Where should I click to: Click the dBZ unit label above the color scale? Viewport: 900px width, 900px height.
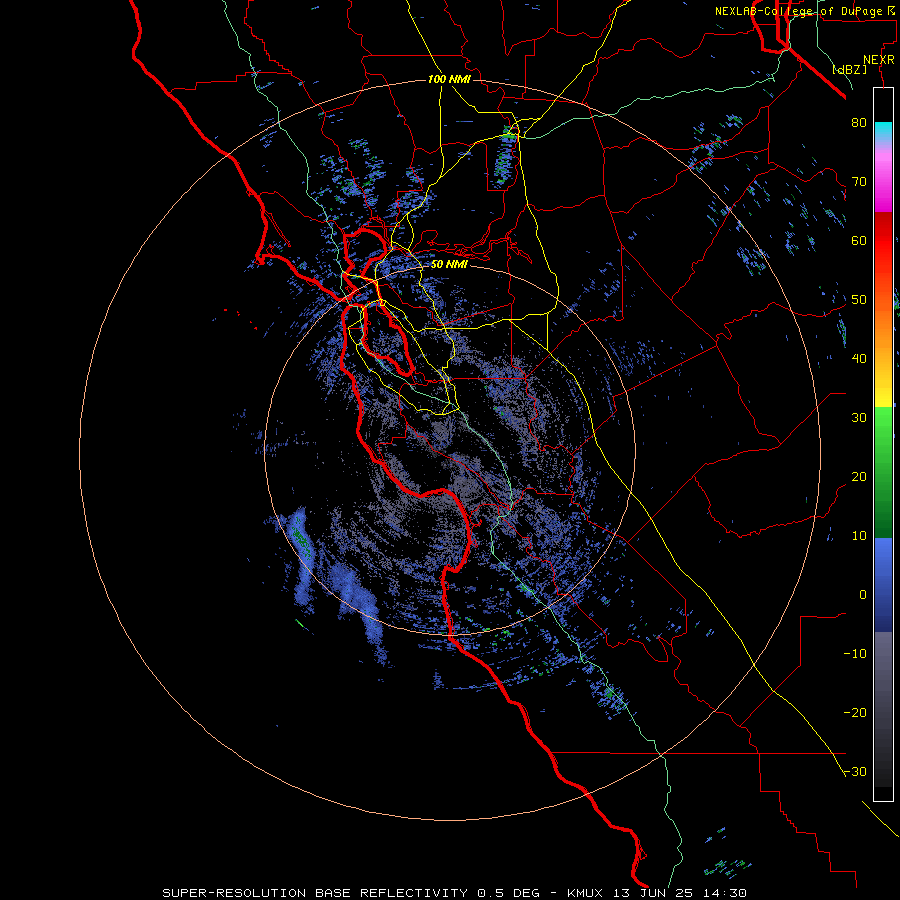tap(849, 70)
